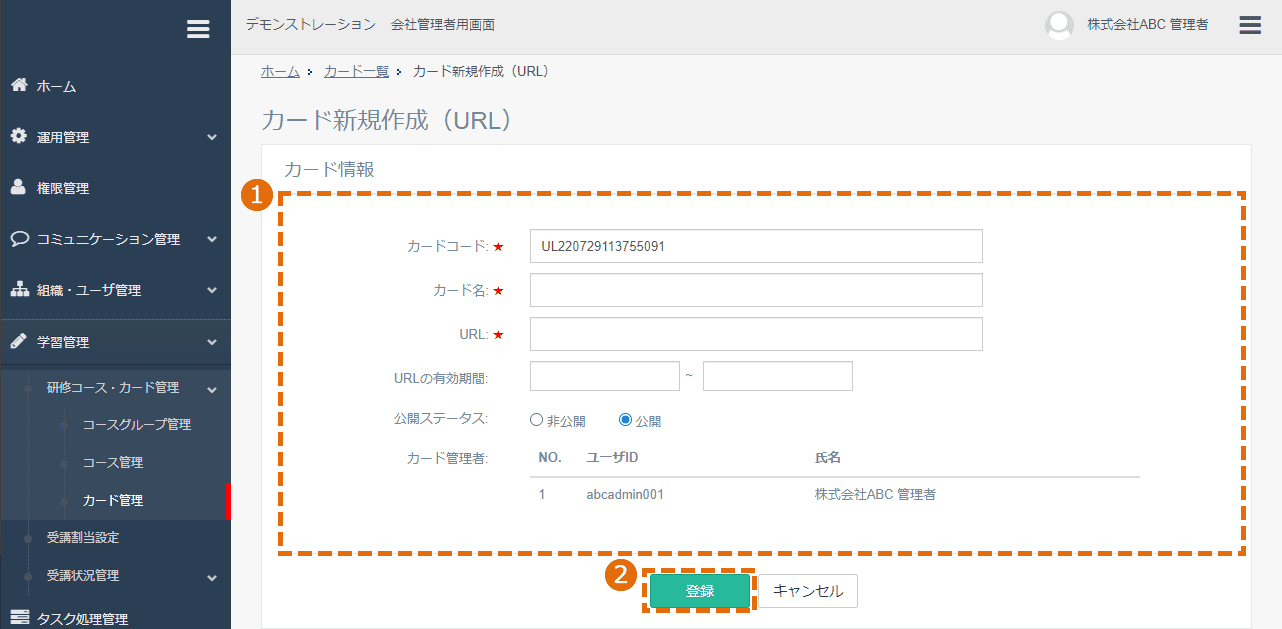Screen dimensions: 1282x629
Task: Open カード管理 in sidebar
Action: [x=113, y=500]
